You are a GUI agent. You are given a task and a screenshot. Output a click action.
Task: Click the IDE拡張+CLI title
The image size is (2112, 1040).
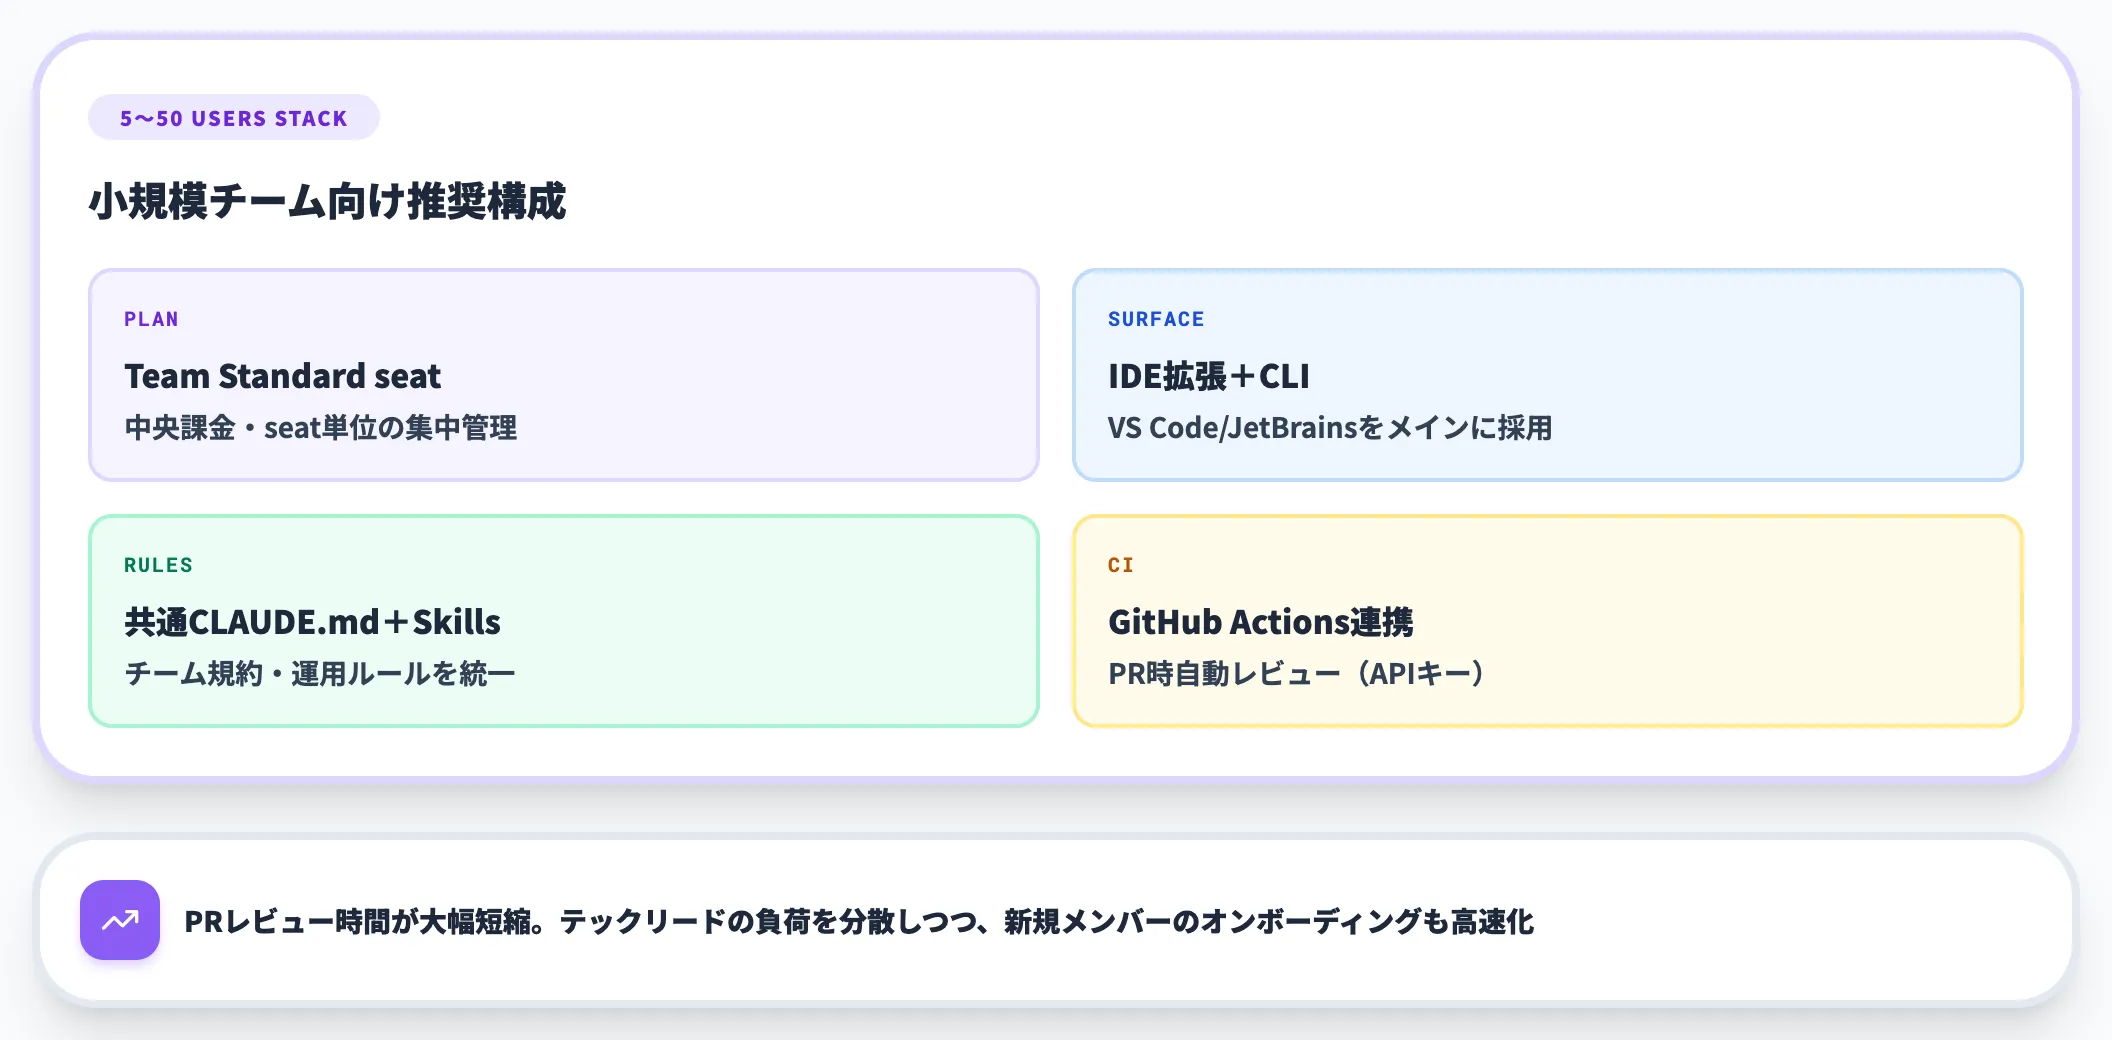[x=1208, y=376]
